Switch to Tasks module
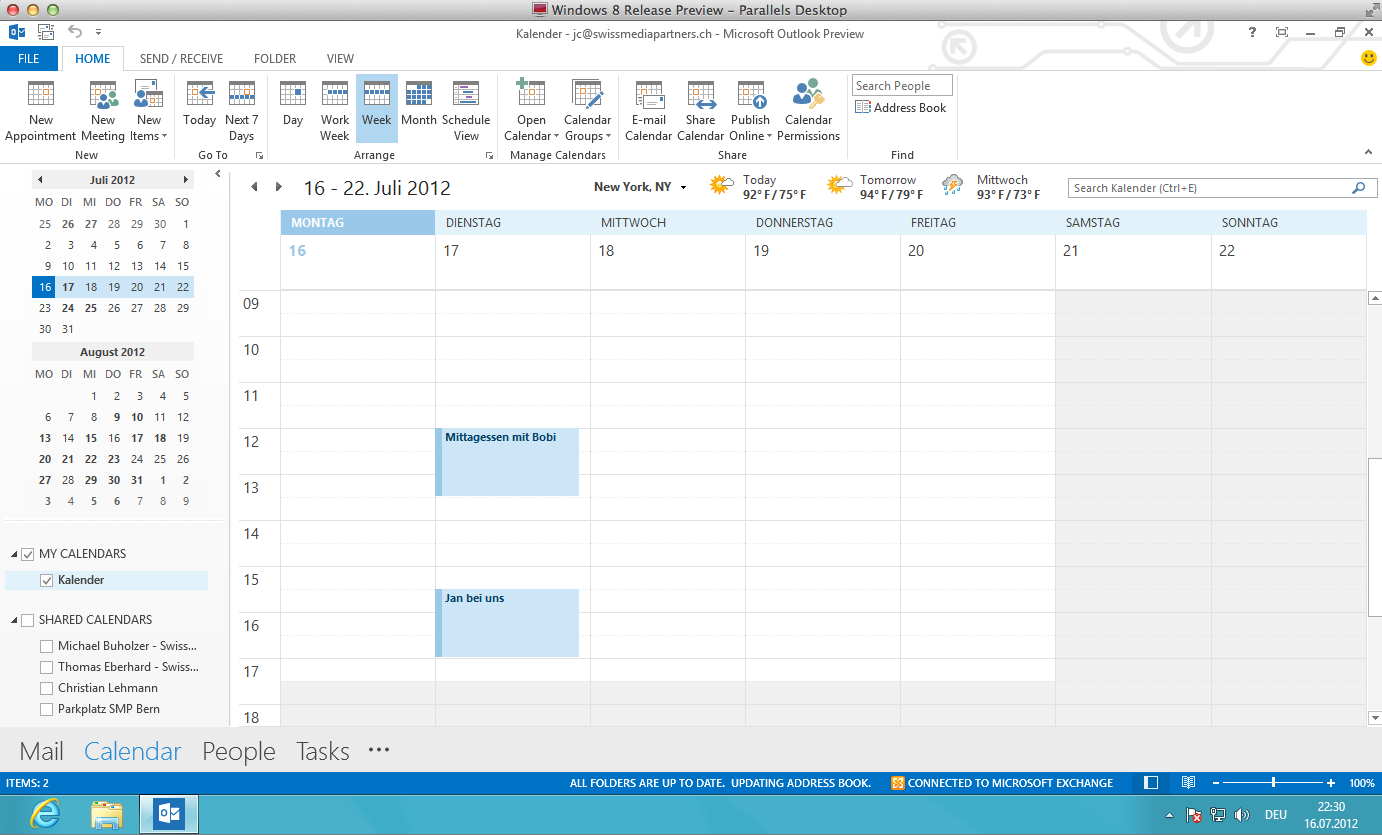Viewport: 1382px width, 835px height. pyautogui.click(x=323, y=752)
